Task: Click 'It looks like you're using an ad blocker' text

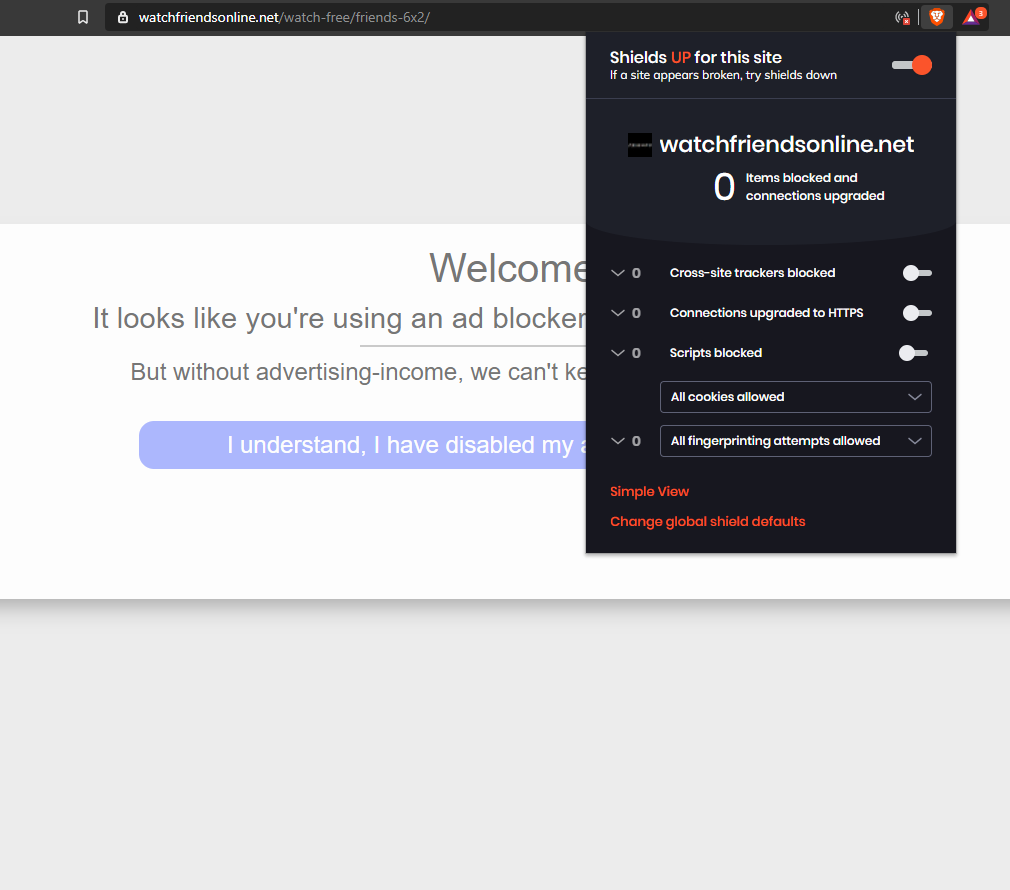Action: pyautogui.click(x=339, y=318)
